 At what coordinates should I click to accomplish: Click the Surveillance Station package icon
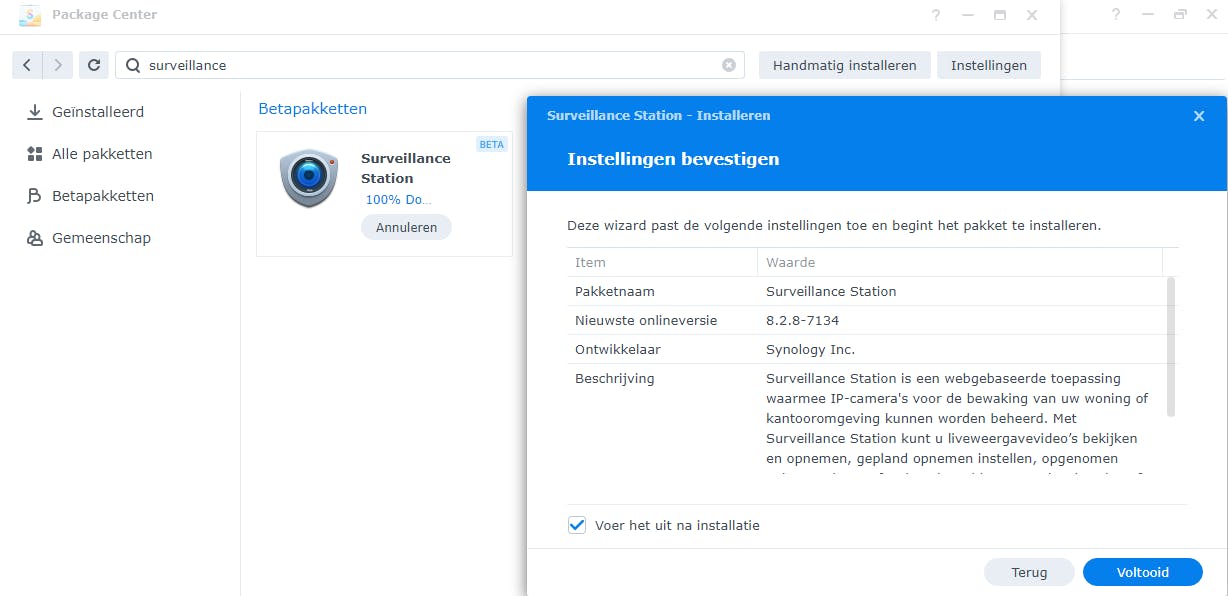pyautogui.click(x=309, y=178)
